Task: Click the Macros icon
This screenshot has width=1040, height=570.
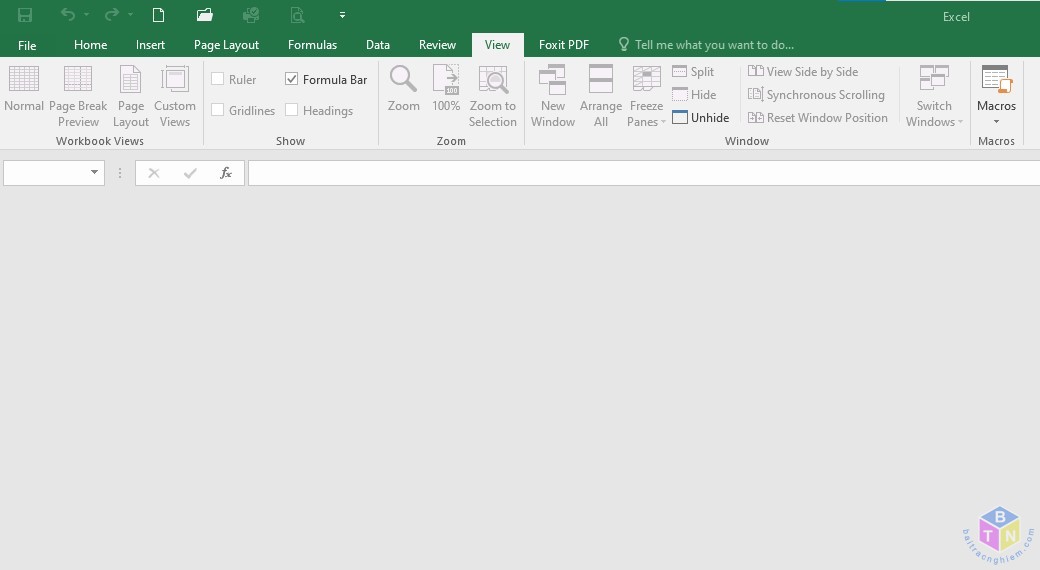Action: click(996, 81)
